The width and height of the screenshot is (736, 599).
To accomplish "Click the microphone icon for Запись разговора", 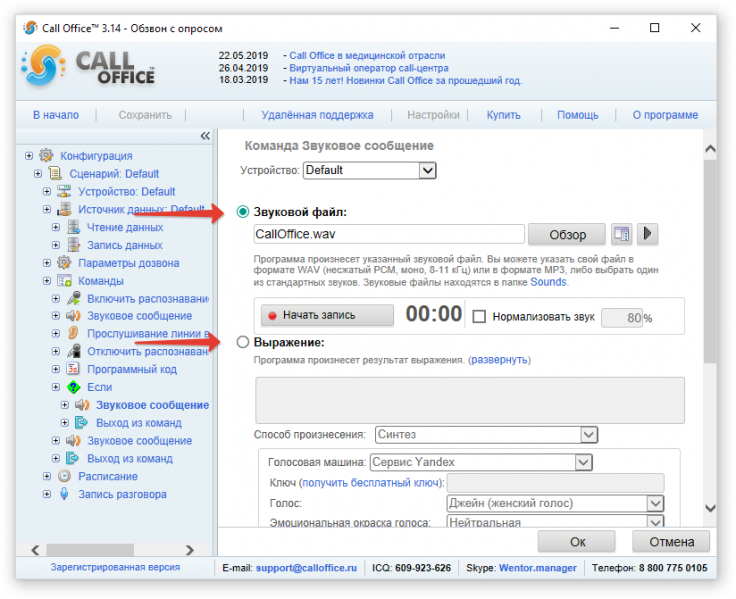I will [64, 494].
